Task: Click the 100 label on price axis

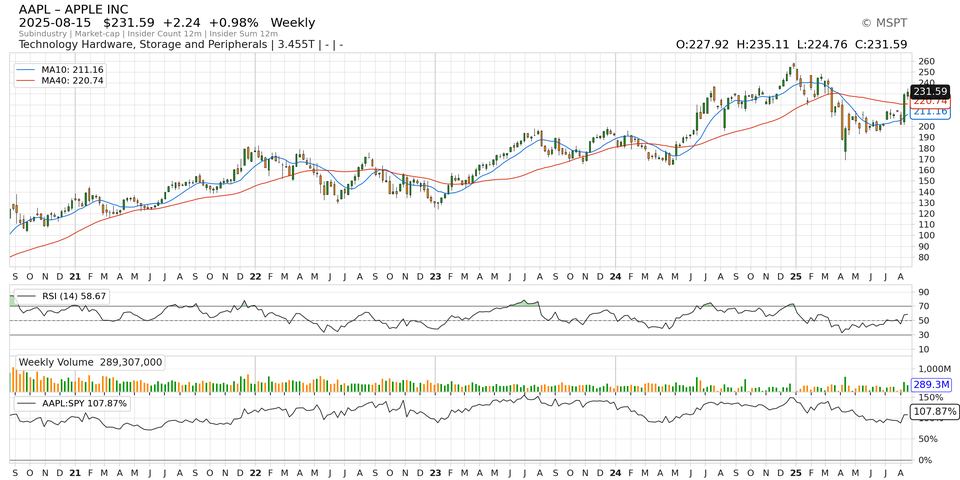Action: click(927, 236)
